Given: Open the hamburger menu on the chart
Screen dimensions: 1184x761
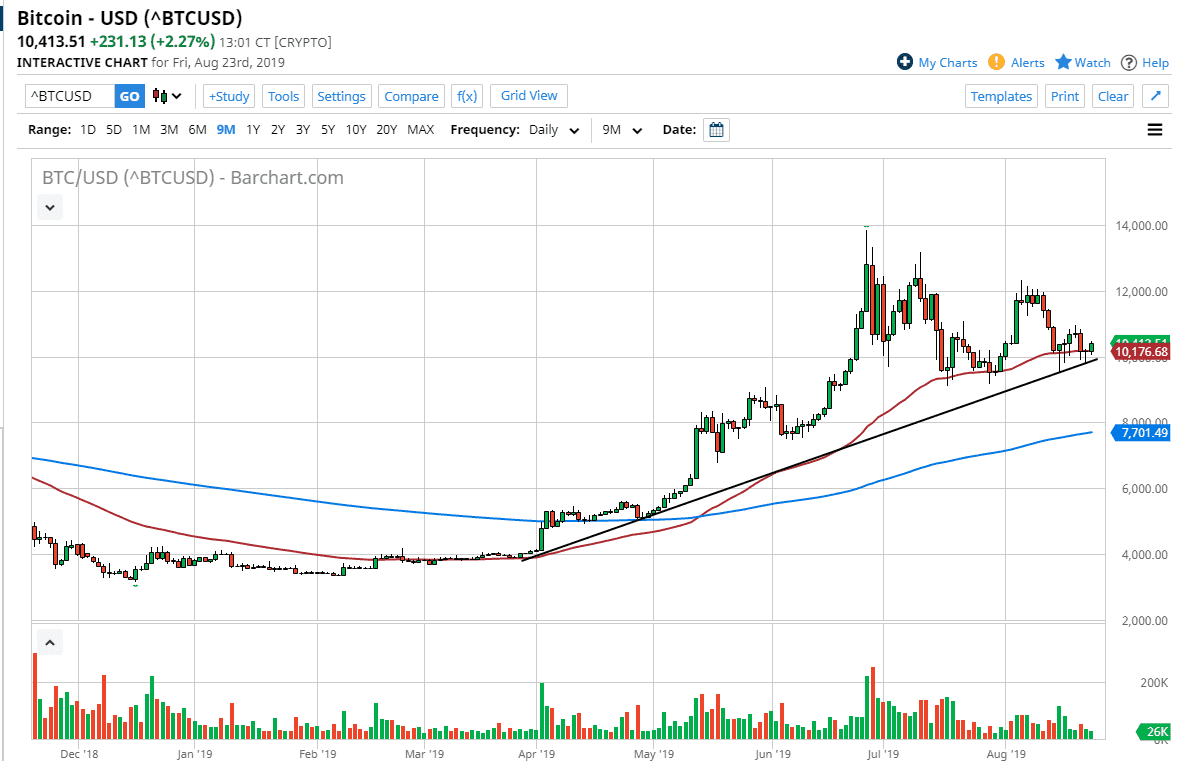Looking at the screenshot, I should click(1155, 129).
